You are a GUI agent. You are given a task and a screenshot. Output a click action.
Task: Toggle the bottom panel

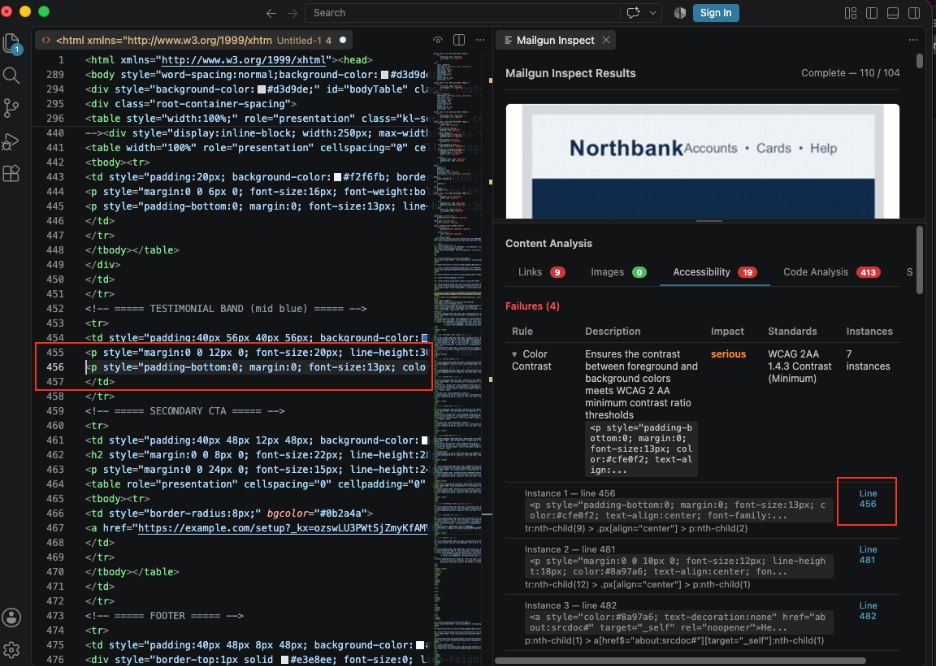(893, 13)
